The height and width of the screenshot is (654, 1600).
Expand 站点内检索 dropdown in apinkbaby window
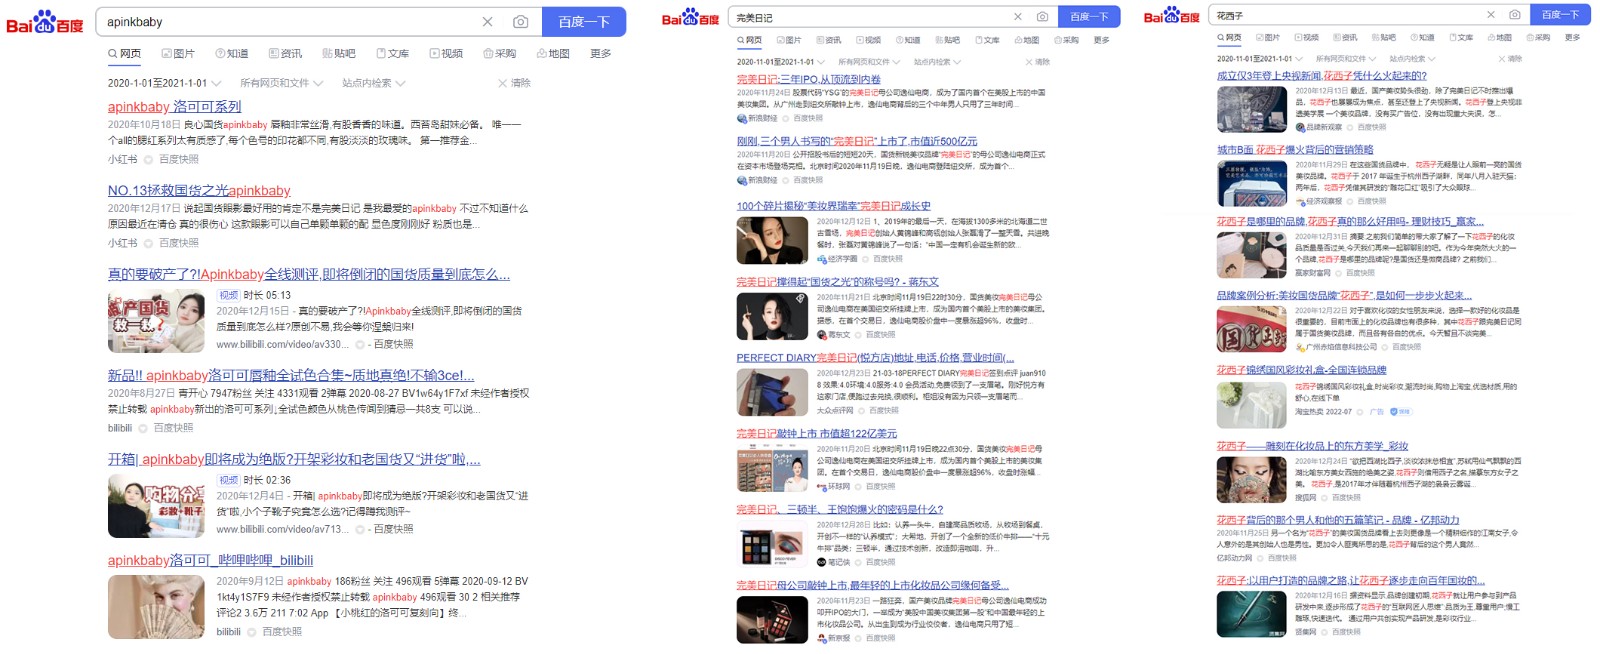click(374, 83)
